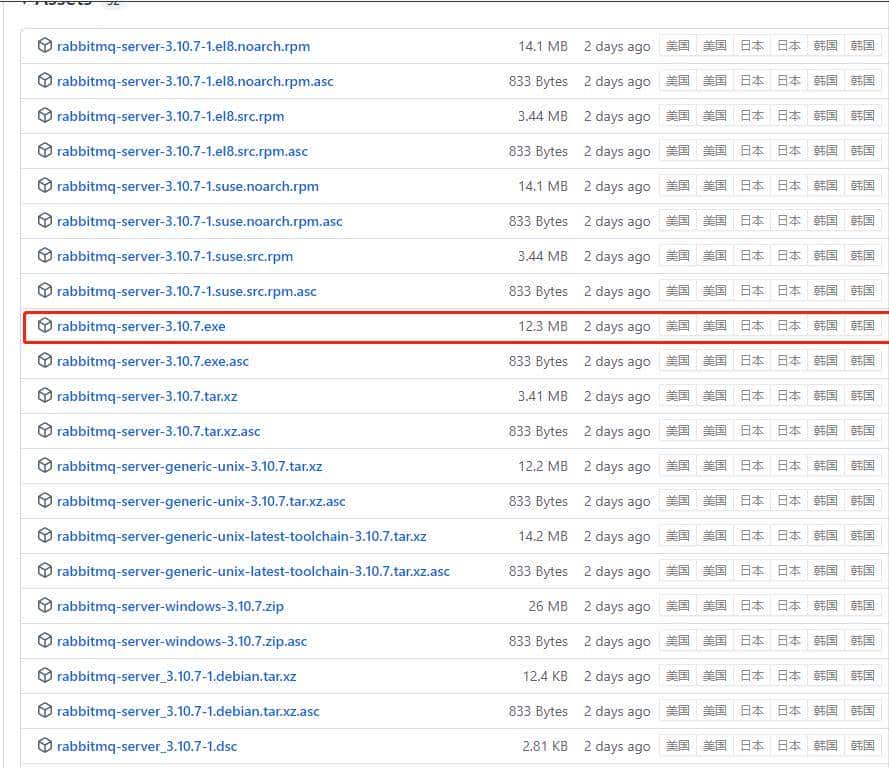Click first 韩国 mirror for rabbitmq-server-3.10.7-1.el8.noarch.rpm
Screen dimensions: 889x768
tap(826, 46)
